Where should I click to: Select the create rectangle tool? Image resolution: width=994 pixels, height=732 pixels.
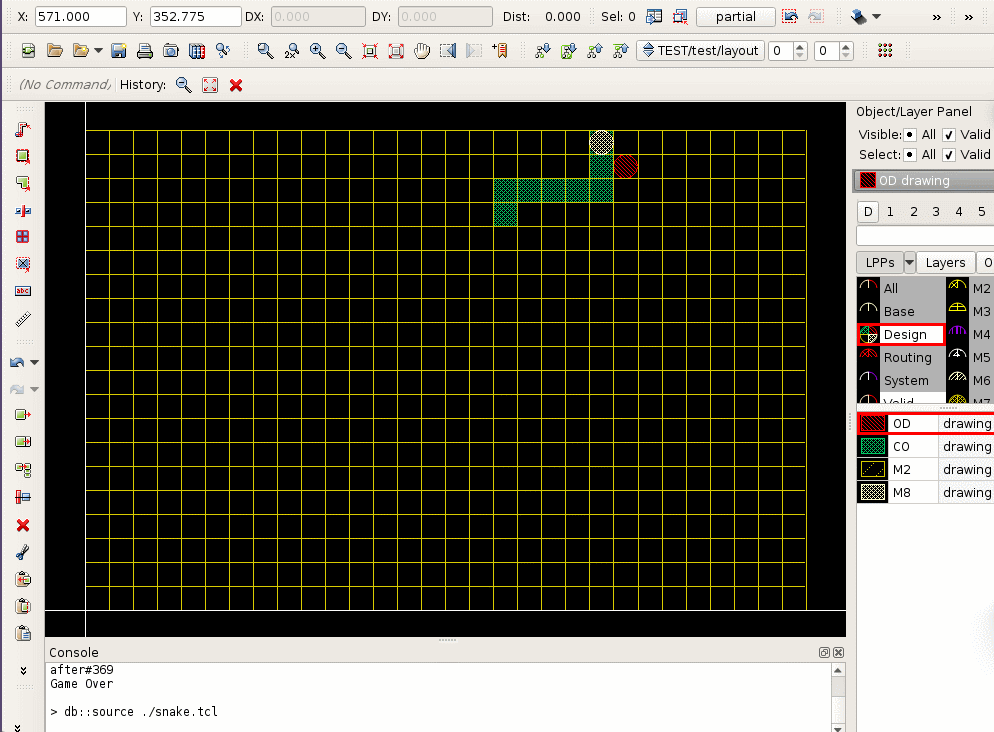tap(23, 157)
